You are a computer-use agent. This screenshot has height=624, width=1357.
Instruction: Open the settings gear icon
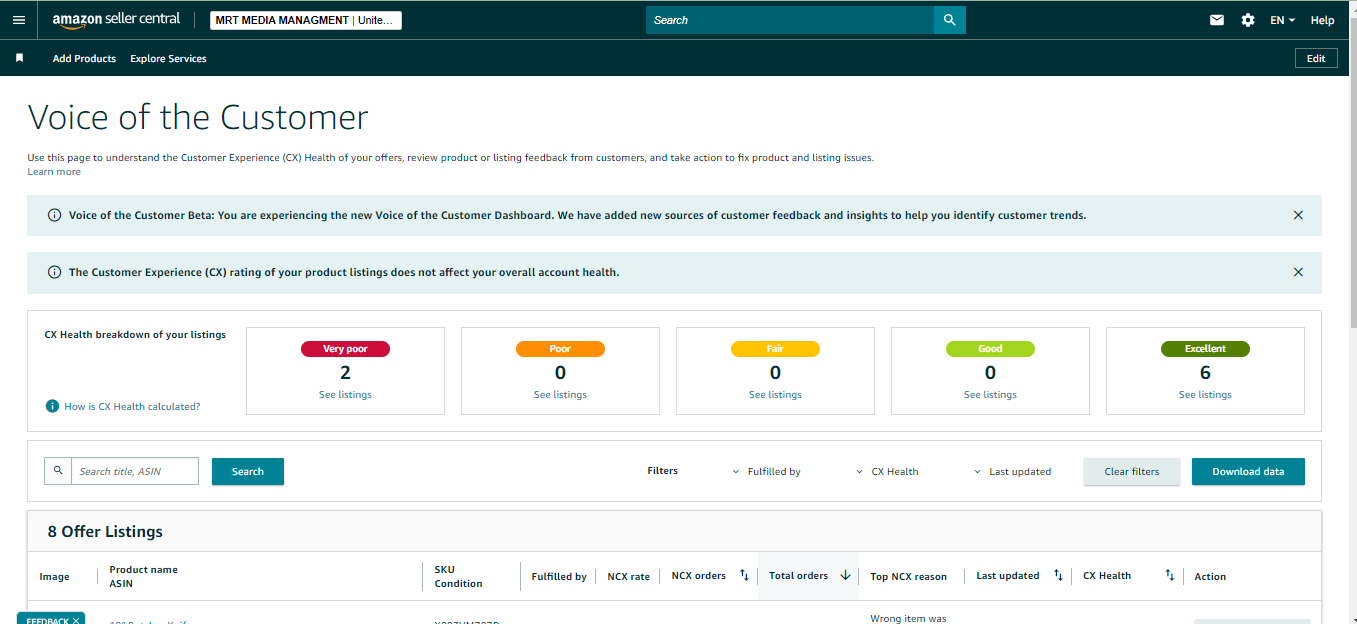1248,20
